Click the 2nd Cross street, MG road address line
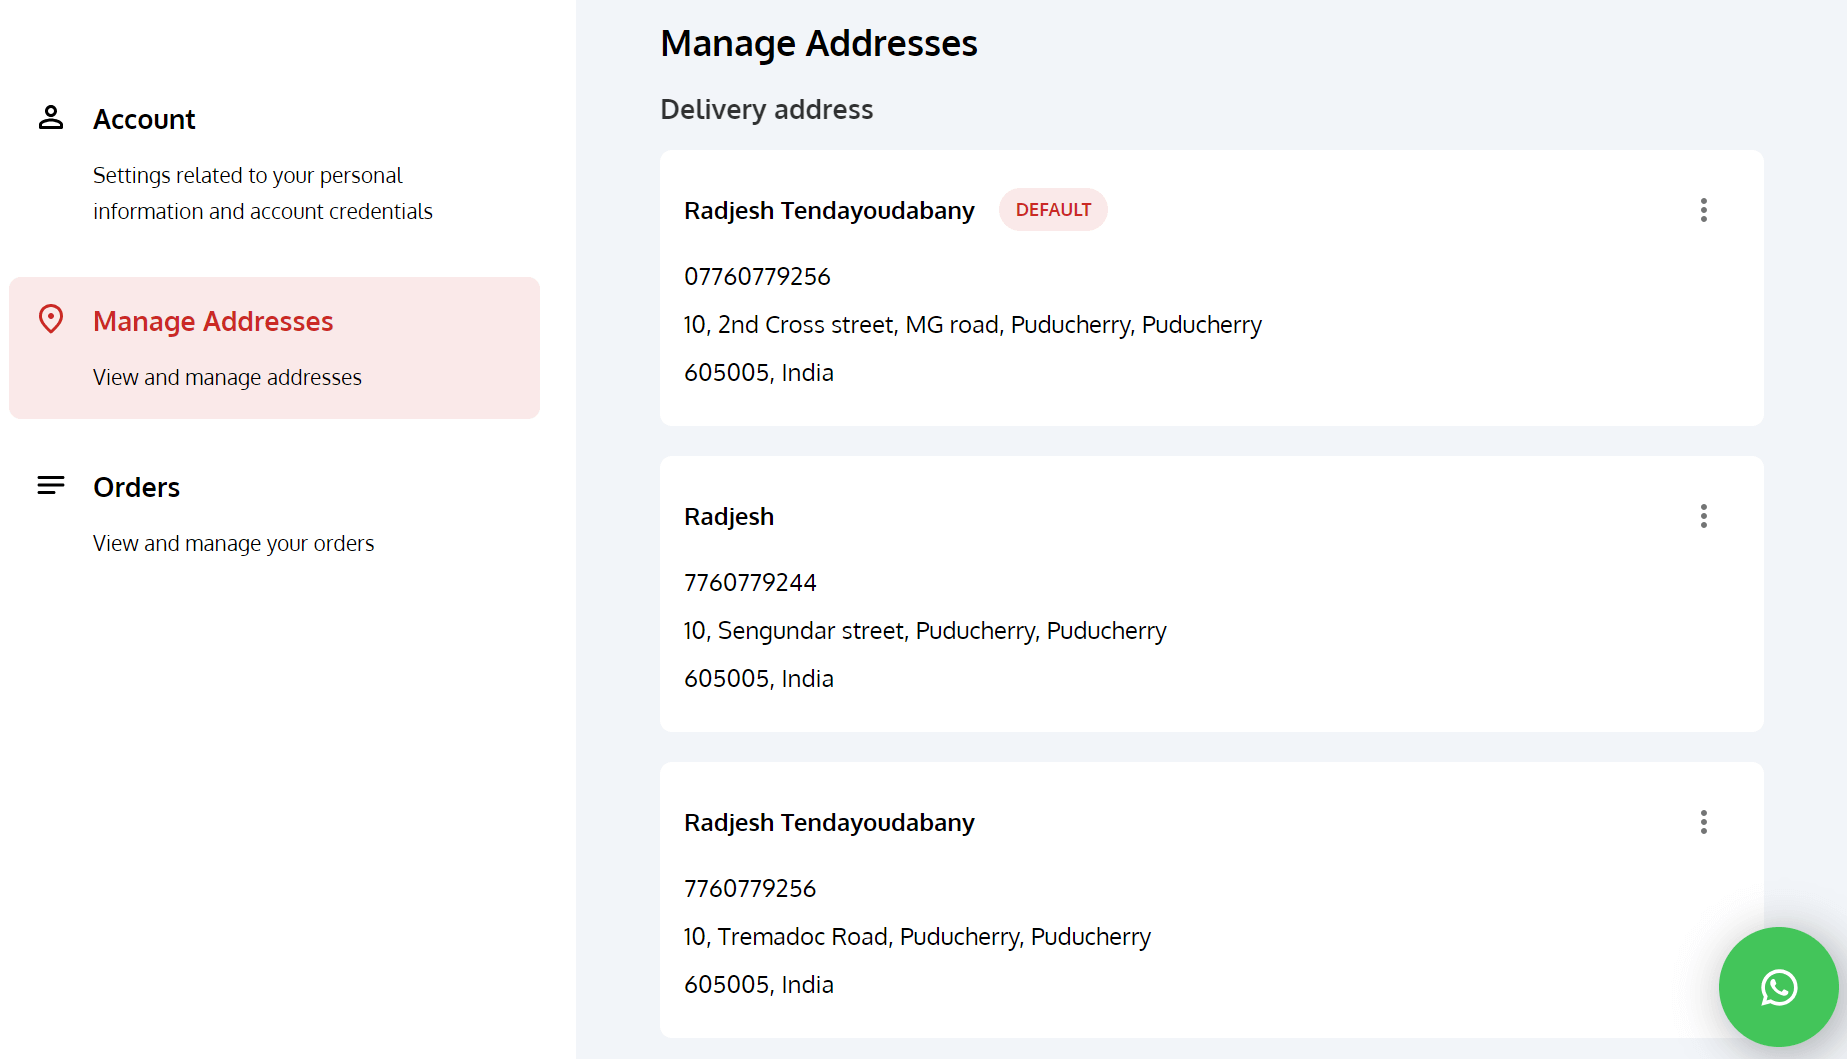 tap(973, 325)
